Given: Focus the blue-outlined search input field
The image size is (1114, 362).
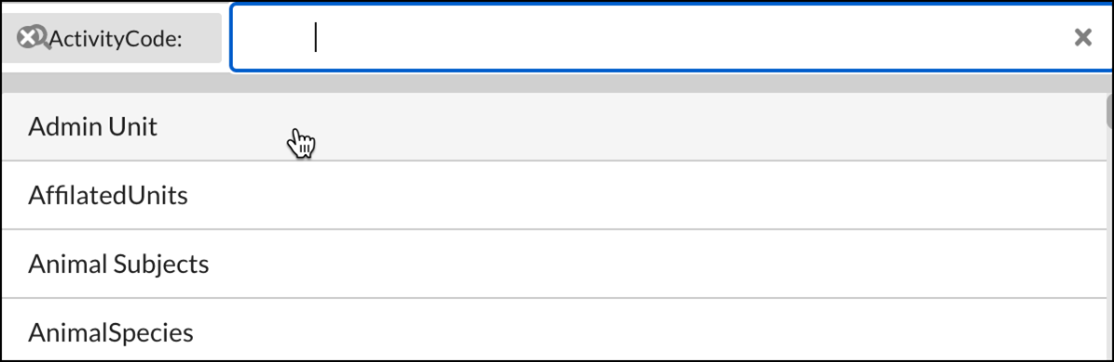Looking at the screenshot, I should click(x=671, y=38).
